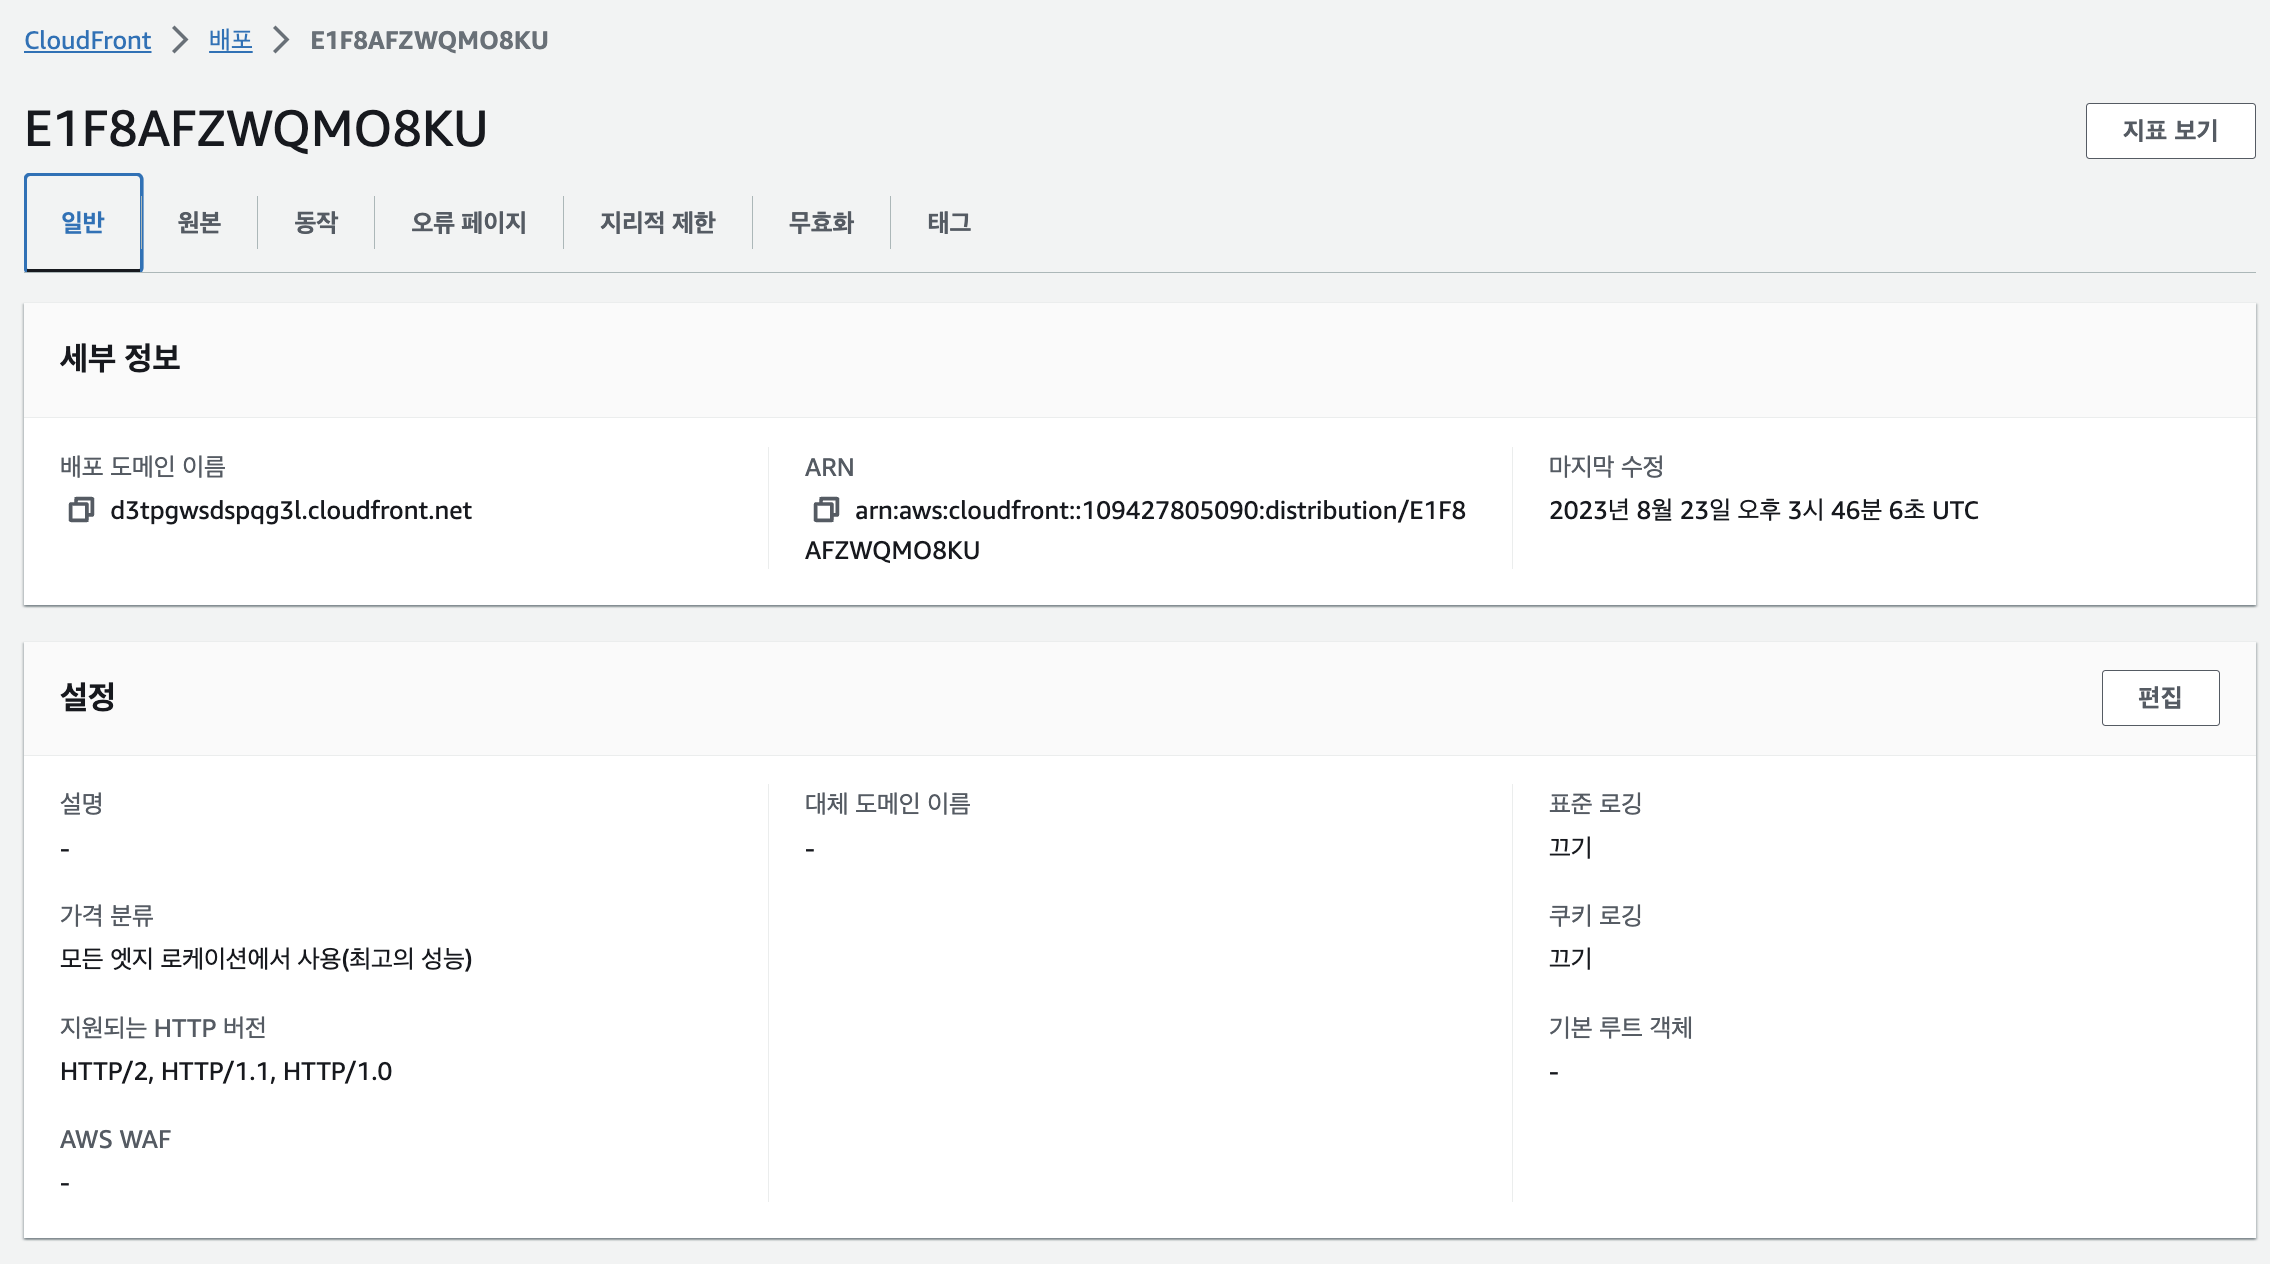This screenshot has width=2270, height=1264.
Task: Select the 태그 tab
Action: 949,222
